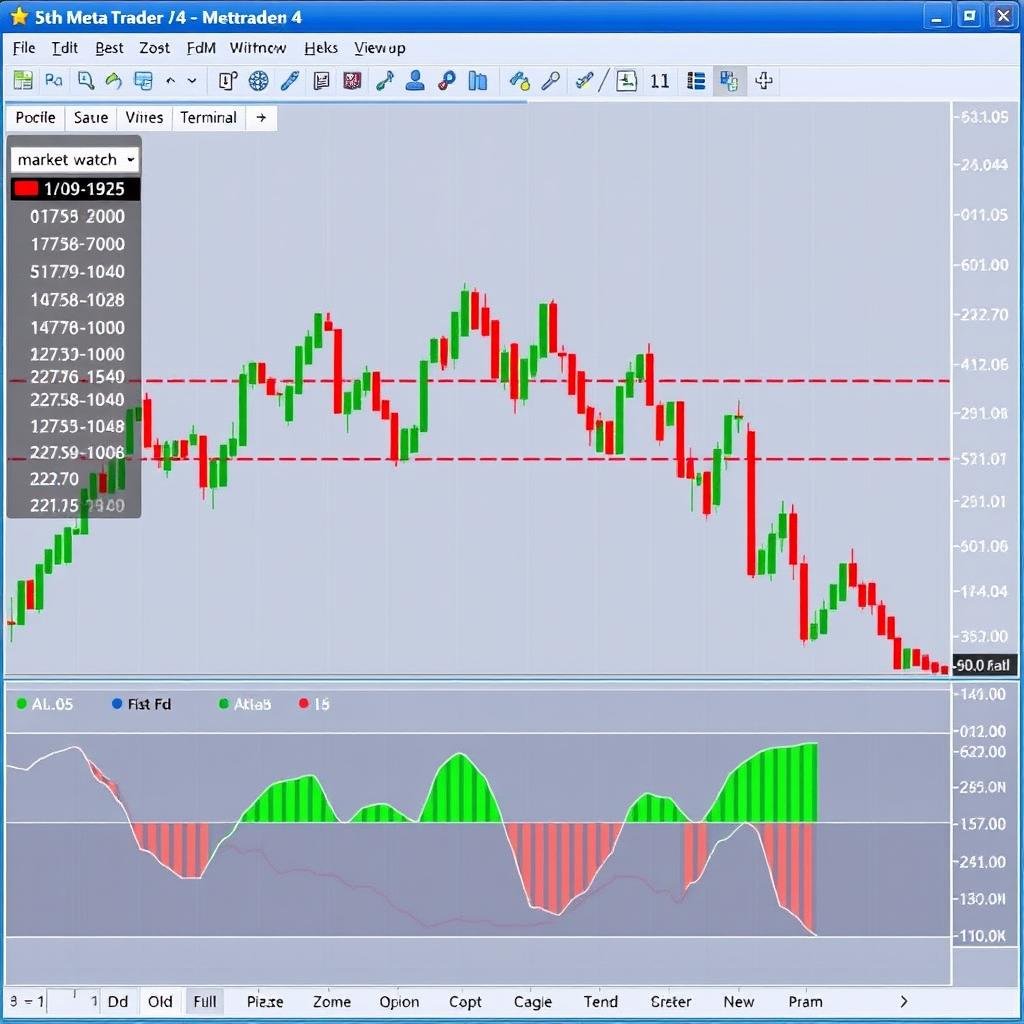Viewport: 1024px width, 1024px height.
Task: Open the tabs overflow arrow next to Terminal
Action: click(x=260, y=117)
